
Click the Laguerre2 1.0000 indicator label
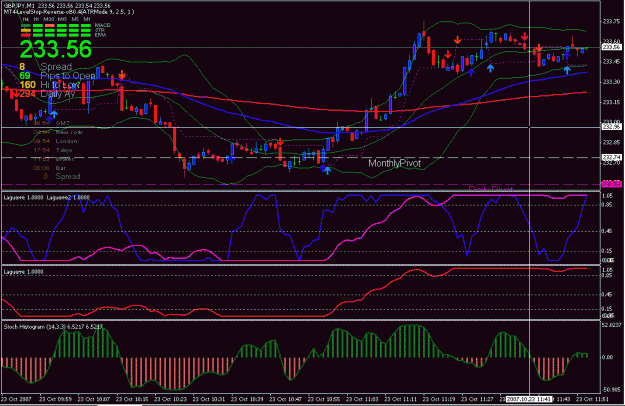coord(68,198)
